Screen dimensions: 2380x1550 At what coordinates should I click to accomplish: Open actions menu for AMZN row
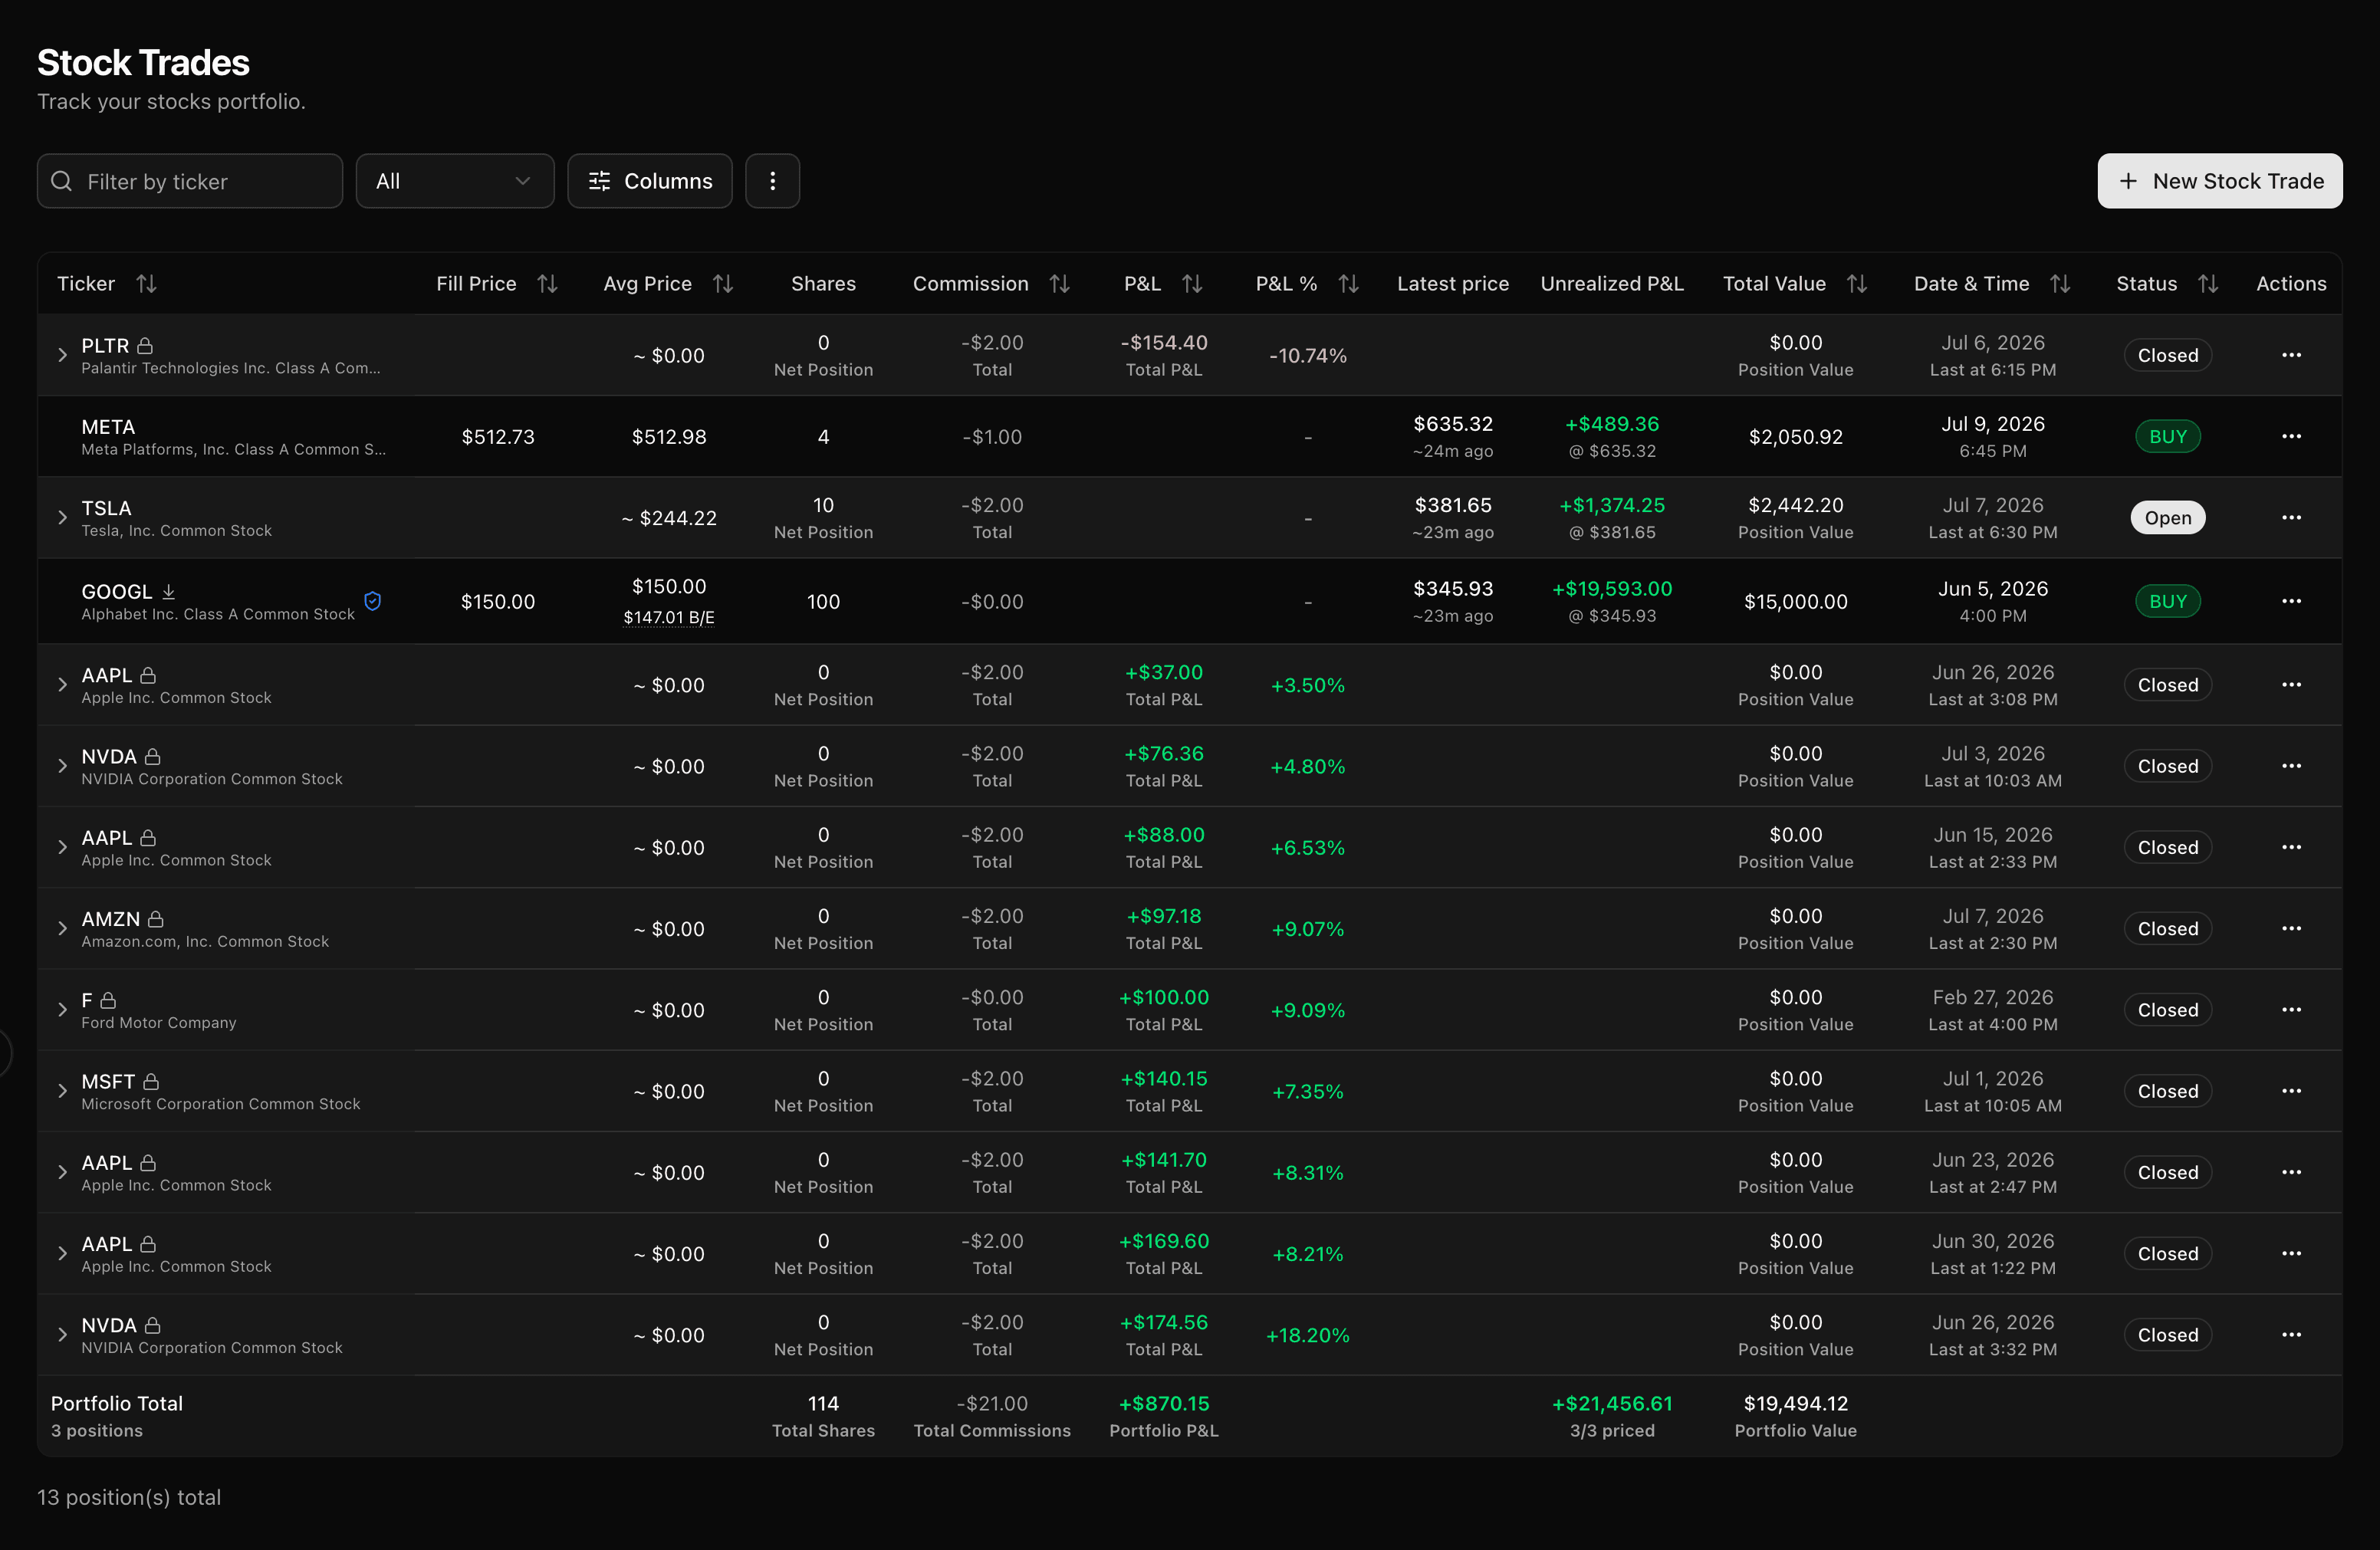click(2291, 929)
